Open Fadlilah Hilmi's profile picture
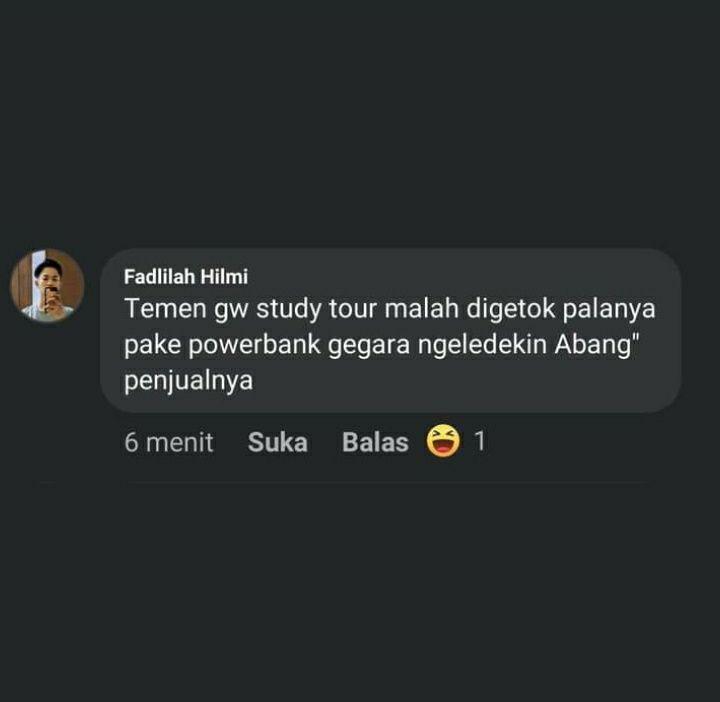This screenshot has width=720, height=702. (x=47, y=286)
